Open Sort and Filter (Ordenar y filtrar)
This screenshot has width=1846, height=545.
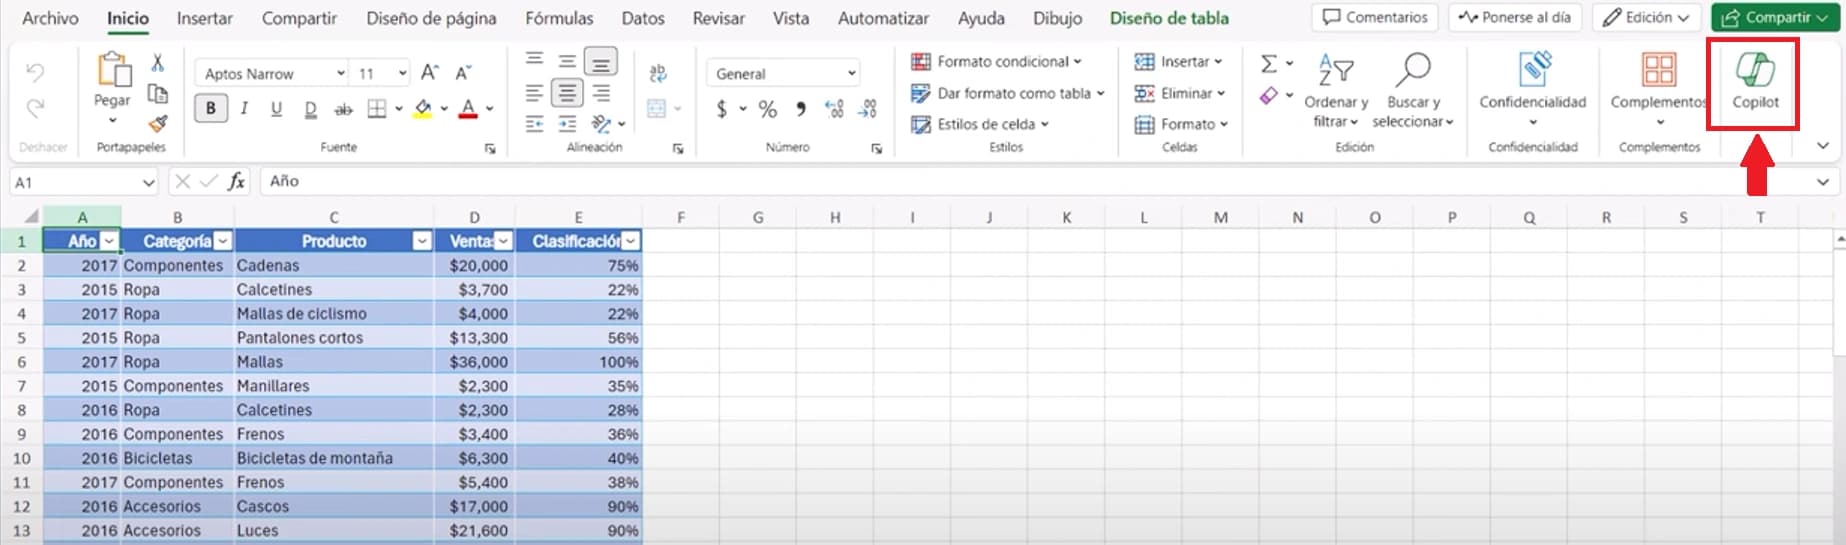(x=1336, y=90)
